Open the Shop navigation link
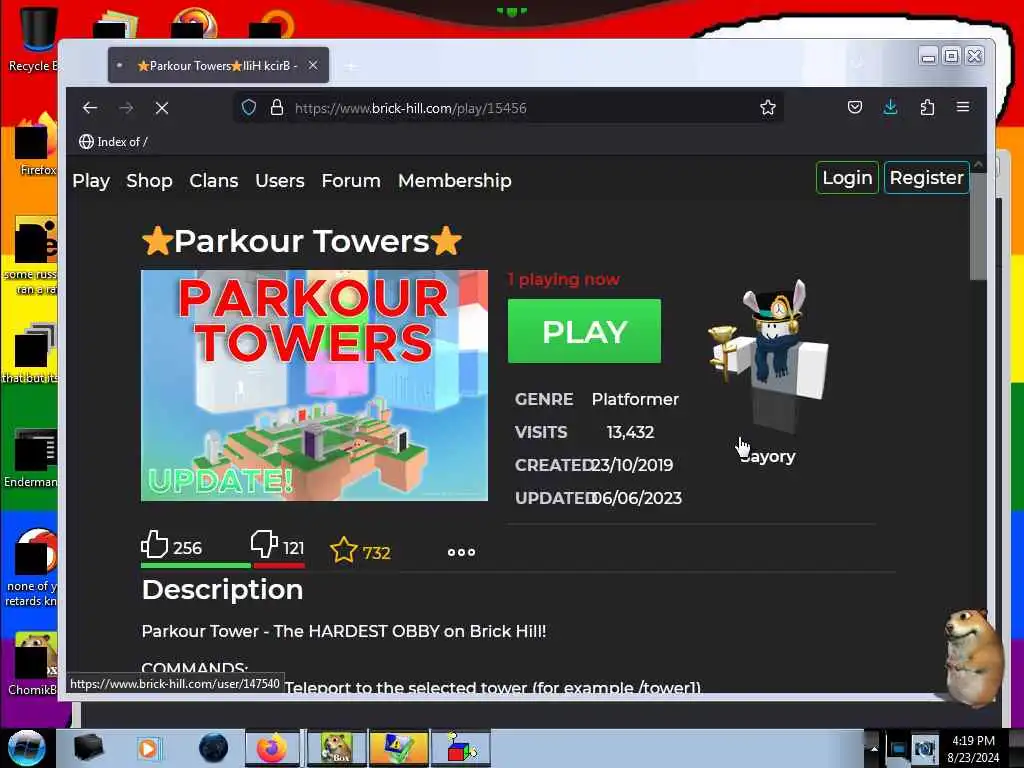Screen dimensions: 1024x768 click(x=149, y=181)
